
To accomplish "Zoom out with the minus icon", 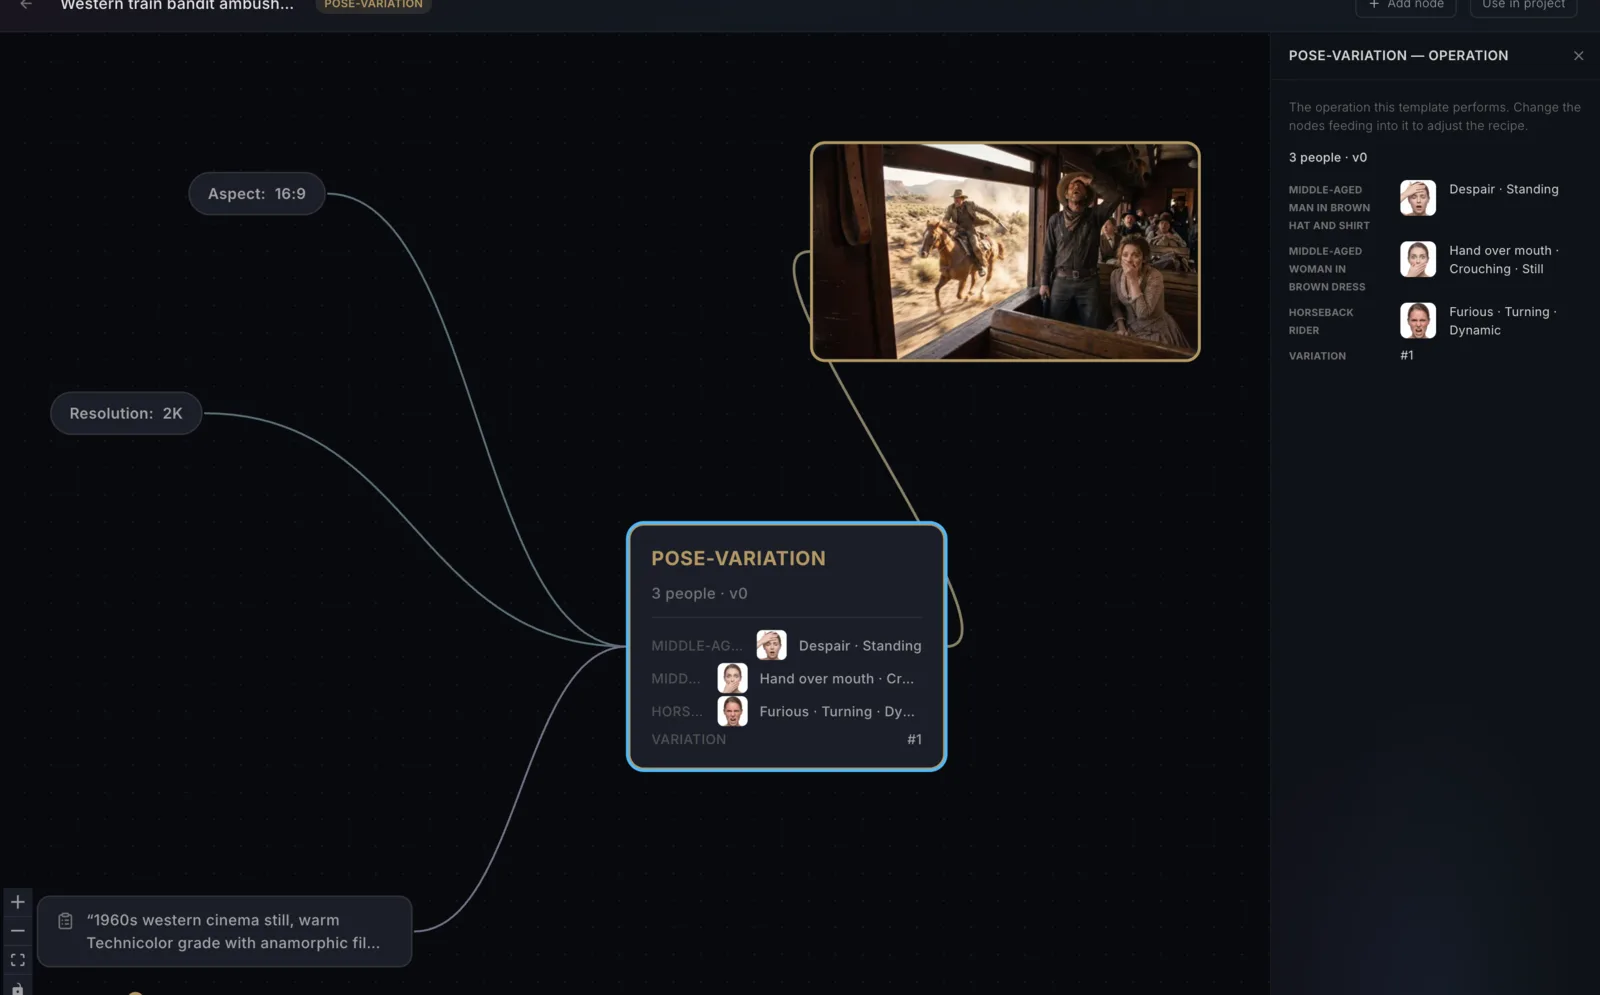I will pyautogui.click(x=18, y=931).
